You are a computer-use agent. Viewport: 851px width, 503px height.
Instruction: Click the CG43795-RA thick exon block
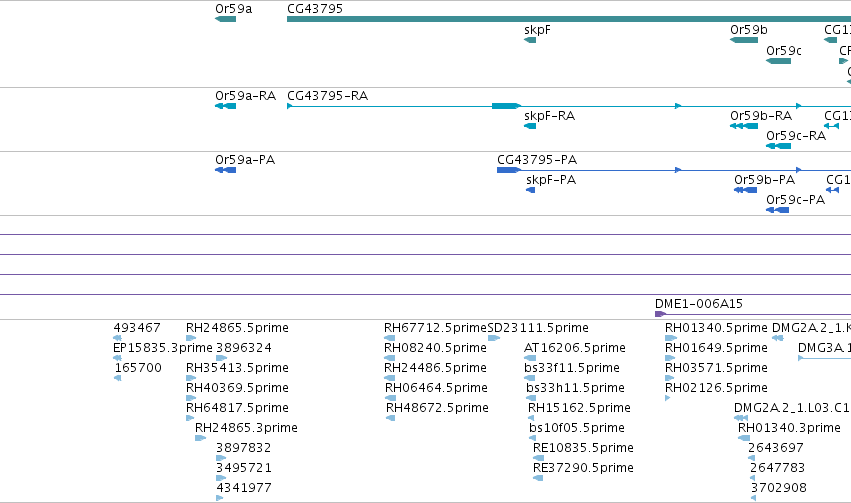(x=506, y=106)
